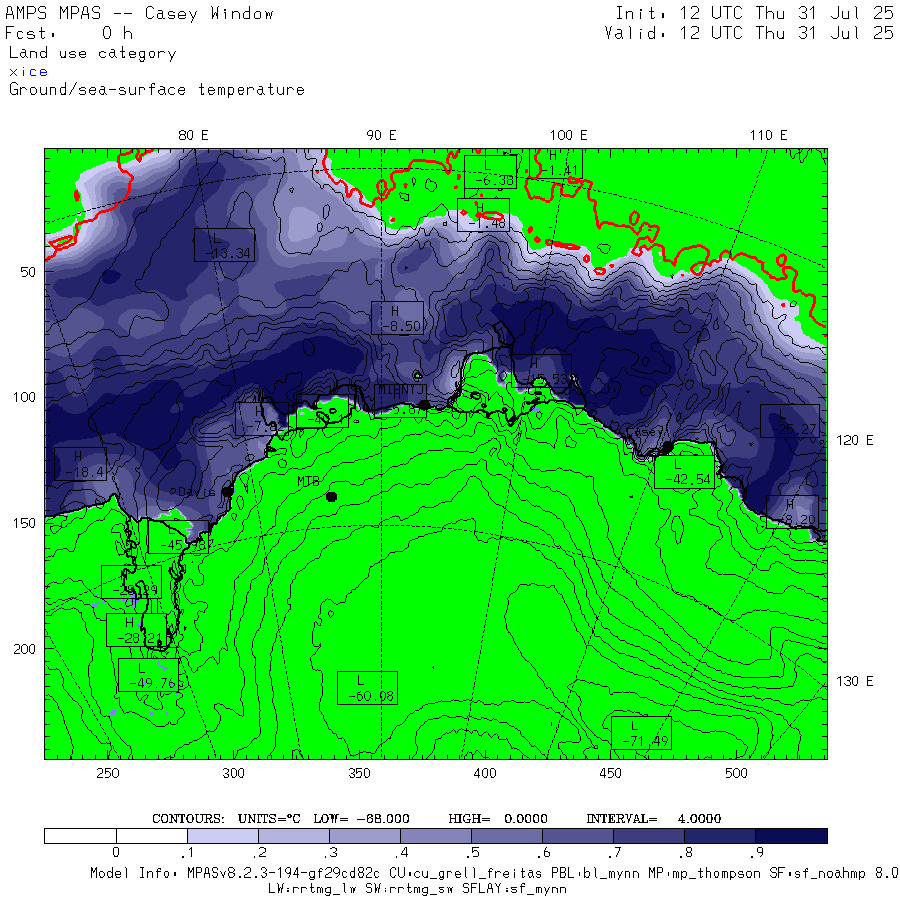900x900 pixels.
Task: Click the 'Fcst: 0 h' forecast label
Action: (x=69, y=33)
